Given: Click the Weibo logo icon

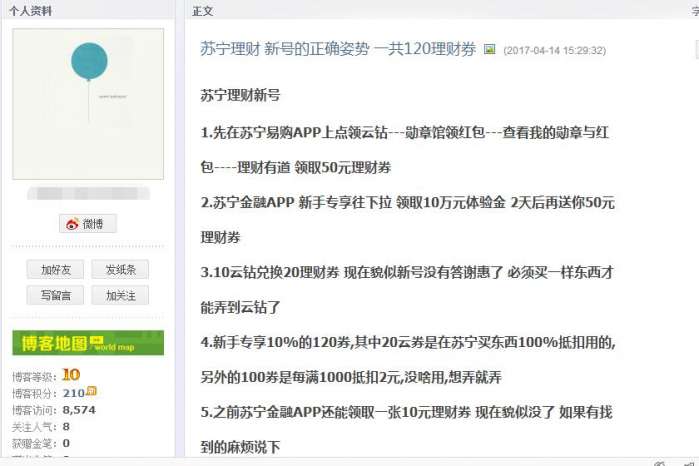Looking at the screenshot, I should [72, 223].
